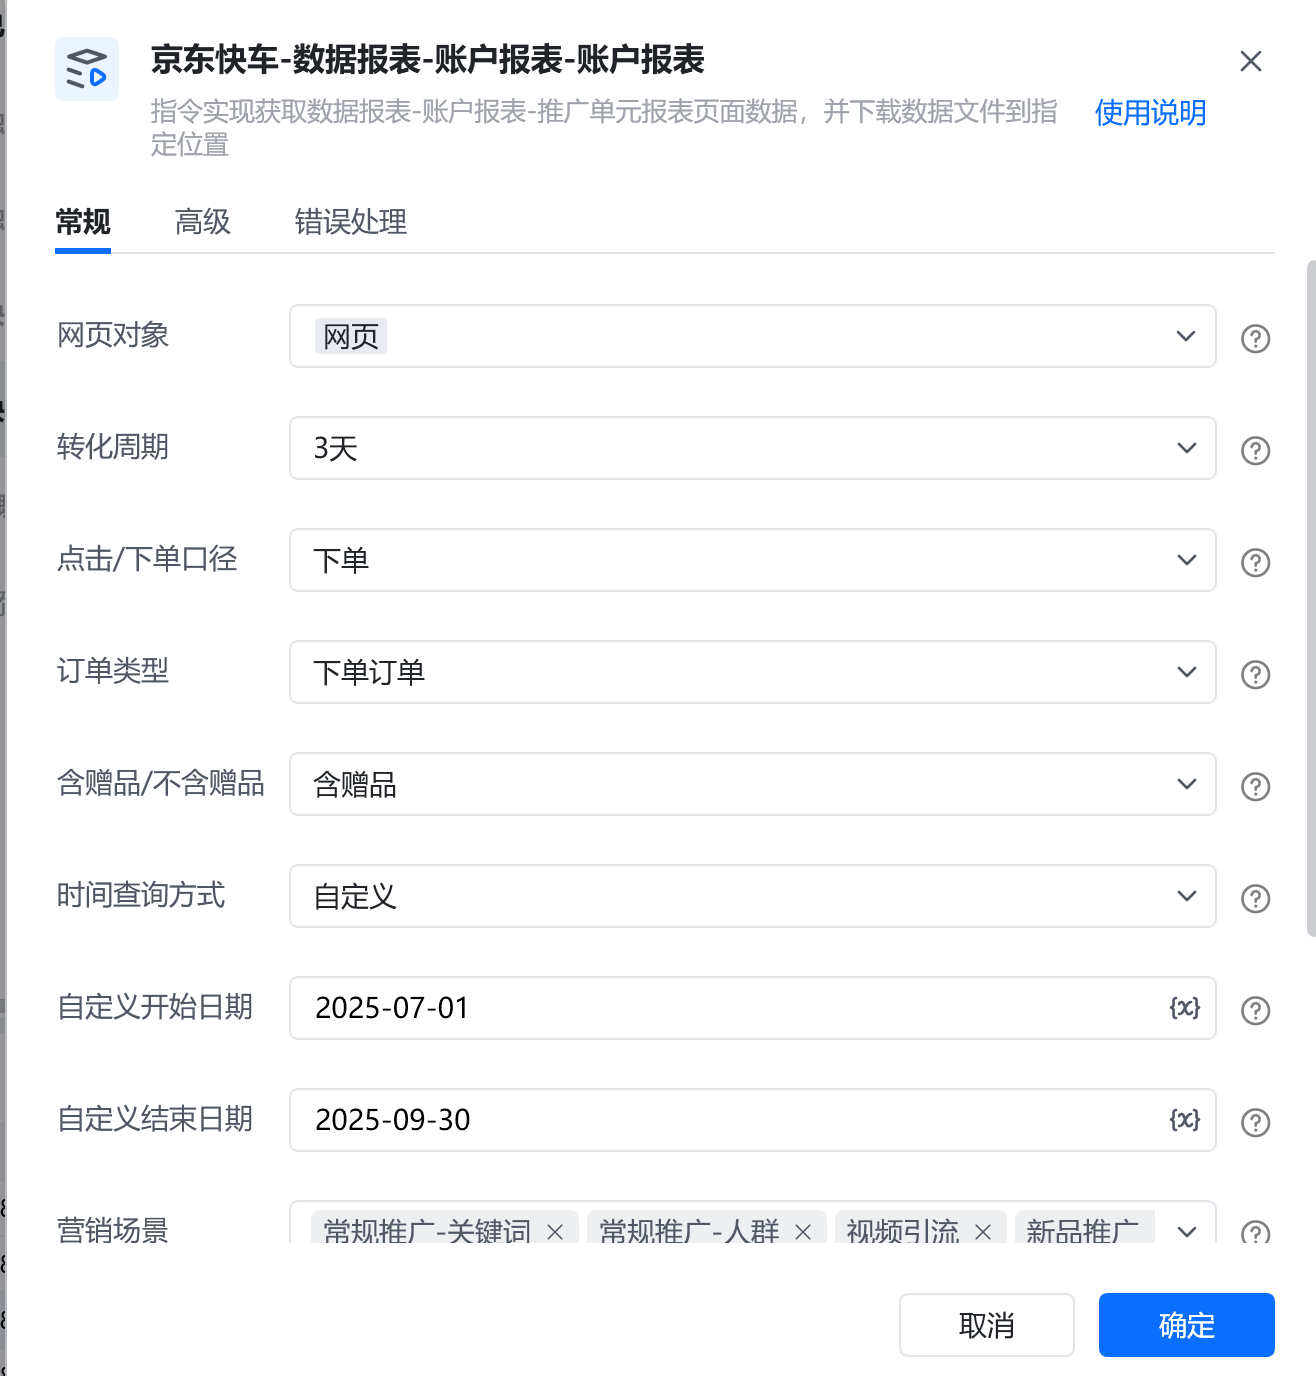
Task: Click the dialog's vertical scrollbar
Action: [1311, 598]
